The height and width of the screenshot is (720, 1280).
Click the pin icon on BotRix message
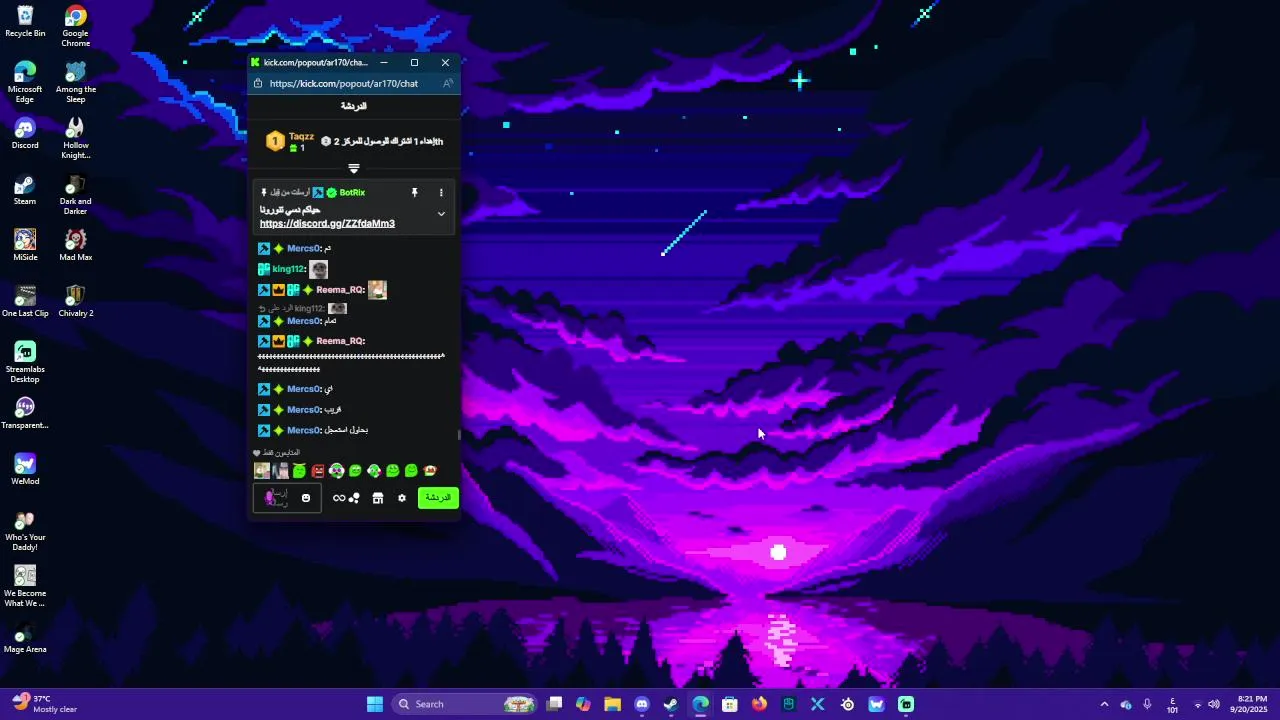pyautogui.click(x=414, y=193)
